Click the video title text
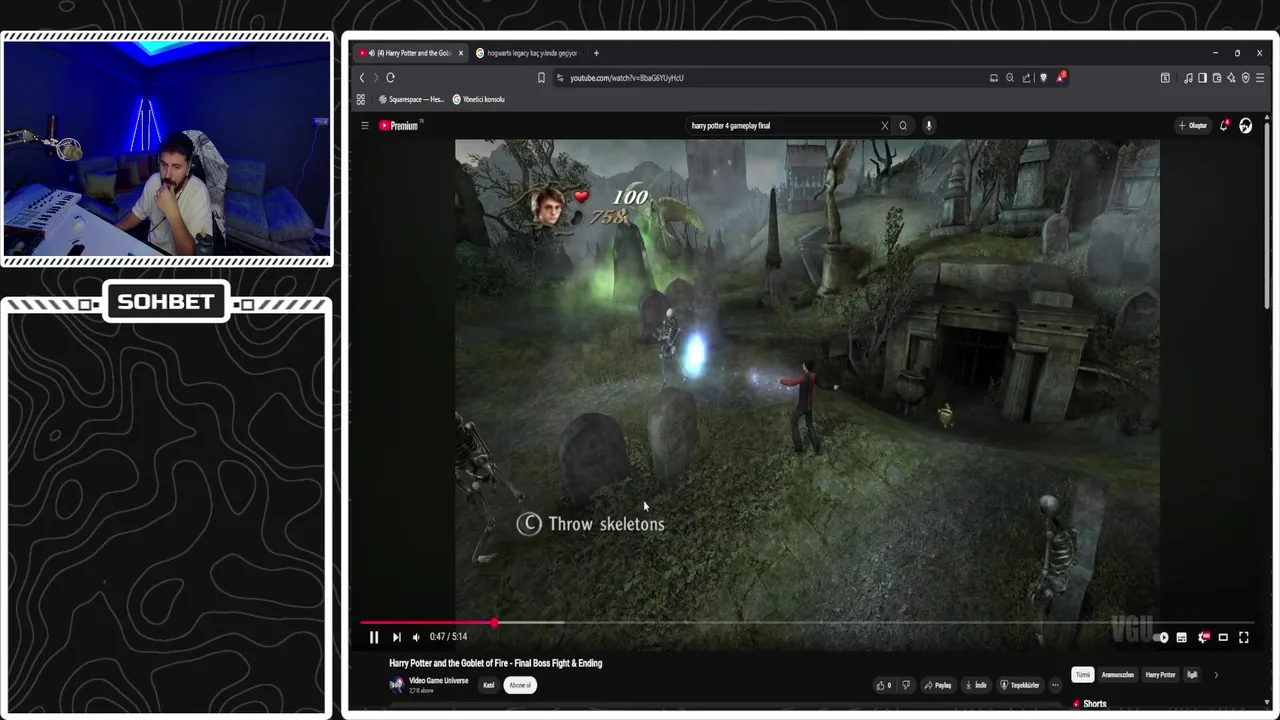Screen dimensions: 1280x720 click(495, 663)
